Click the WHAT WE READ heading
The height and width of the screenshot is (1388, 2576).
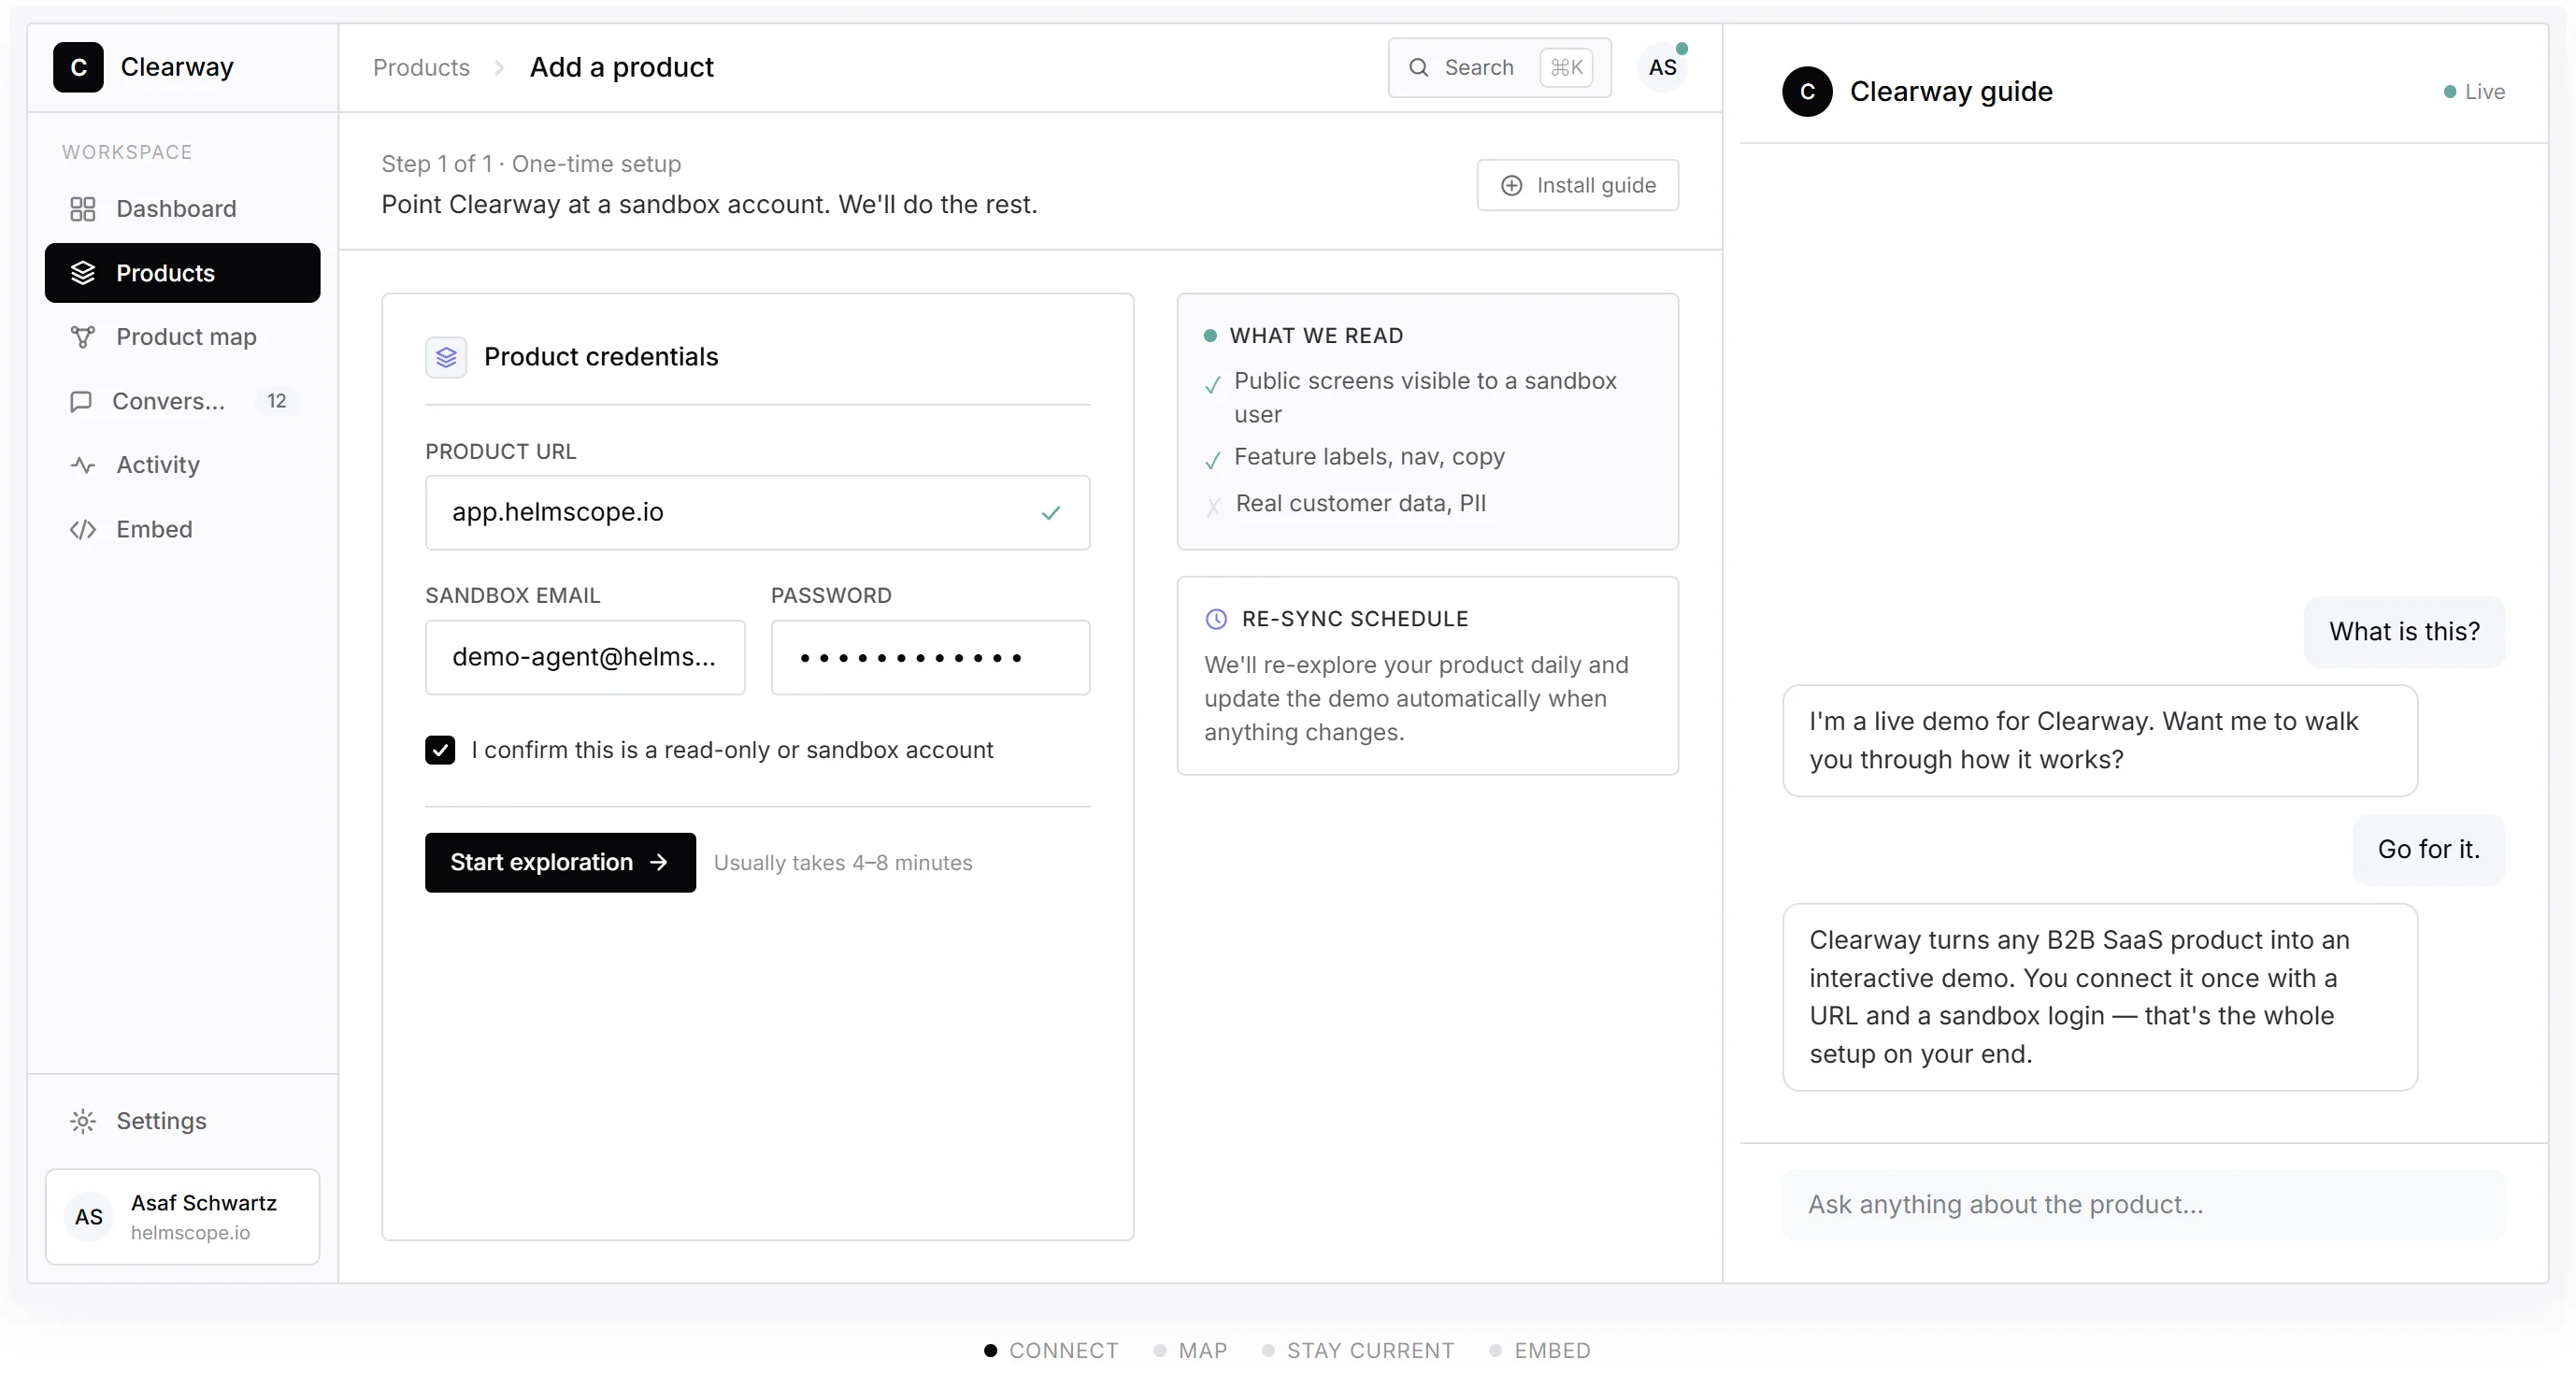tap(1316, 335)
